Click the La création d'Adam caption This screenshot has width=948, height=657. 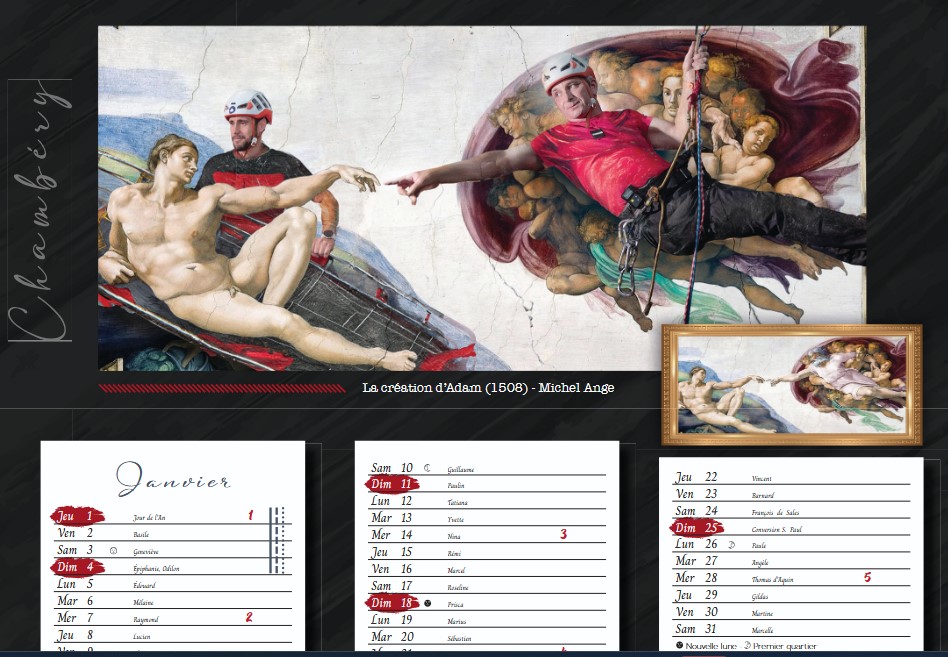tap(488, 387)
